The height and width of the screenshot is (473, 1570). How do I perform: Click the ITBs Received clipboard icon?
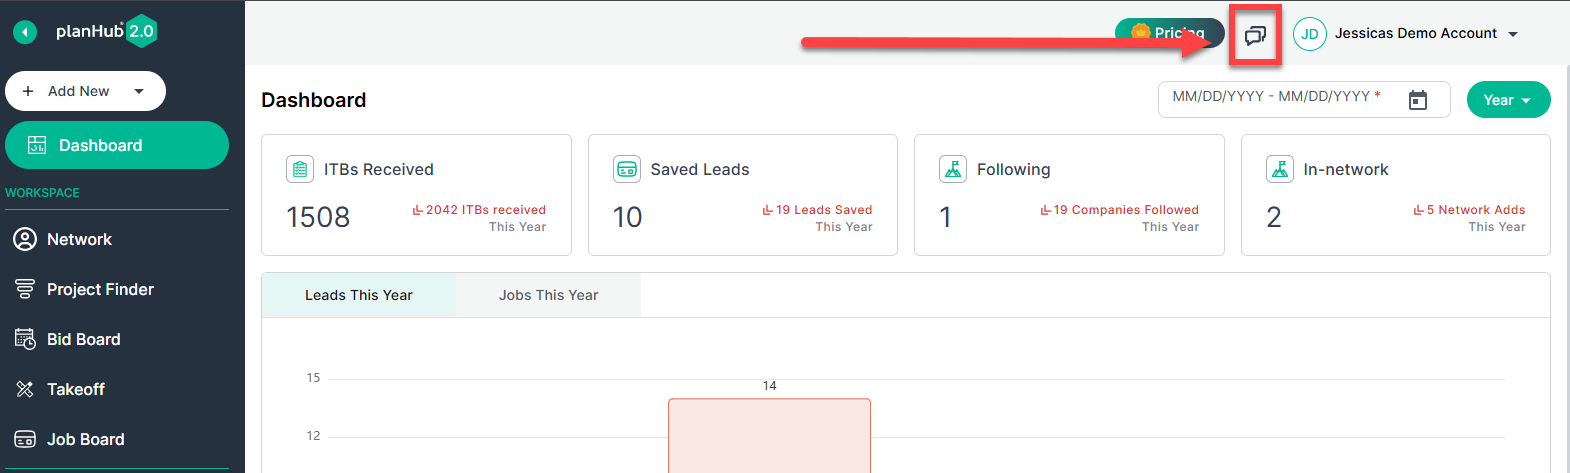[x=300, y=169]
